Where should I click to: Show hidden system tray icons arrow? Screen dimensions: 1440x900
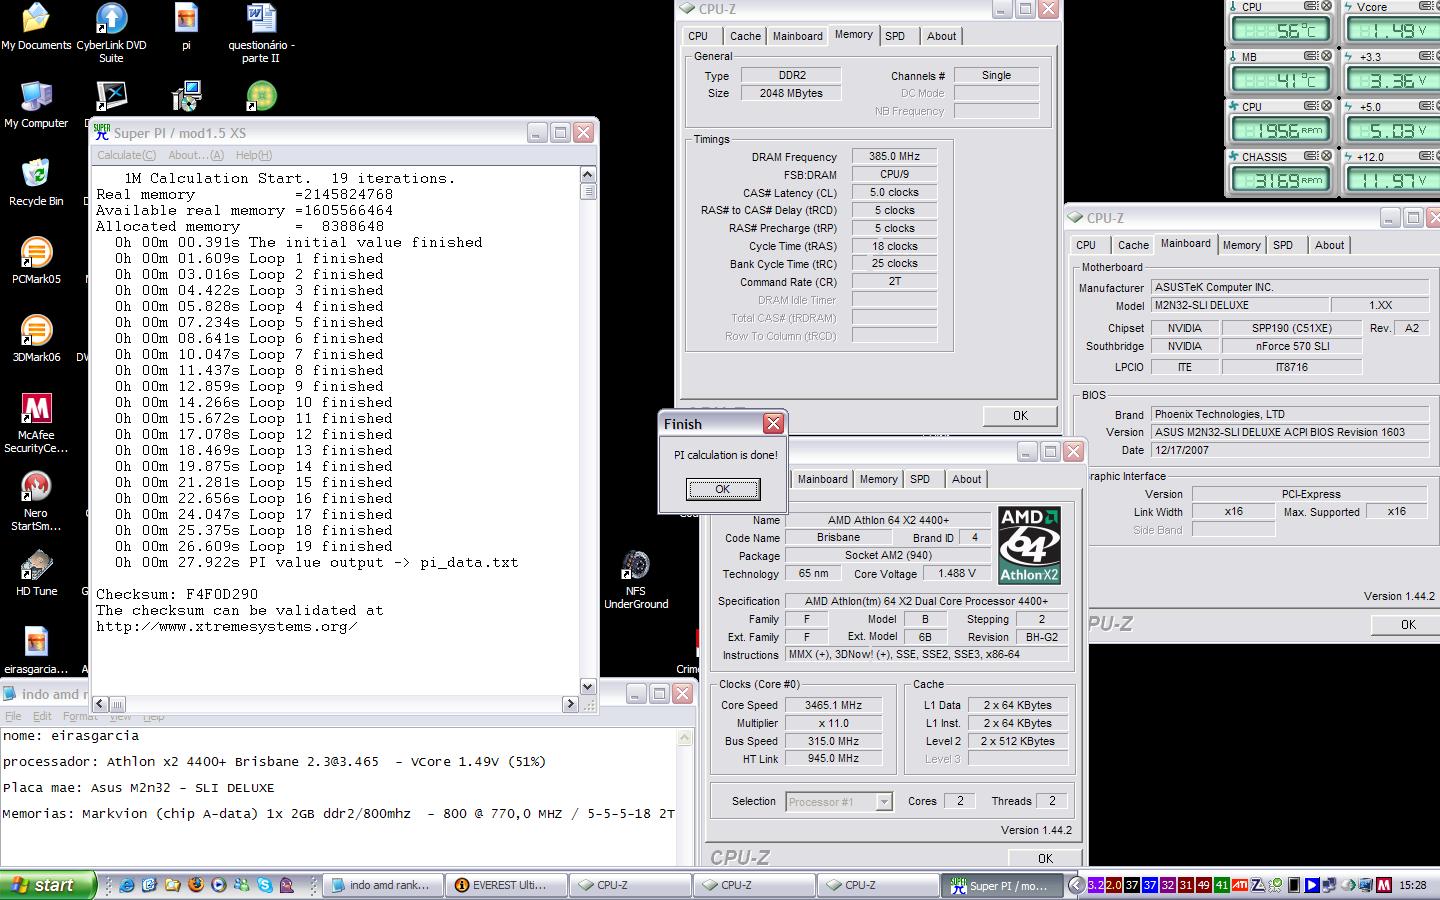pos(1076,885)
